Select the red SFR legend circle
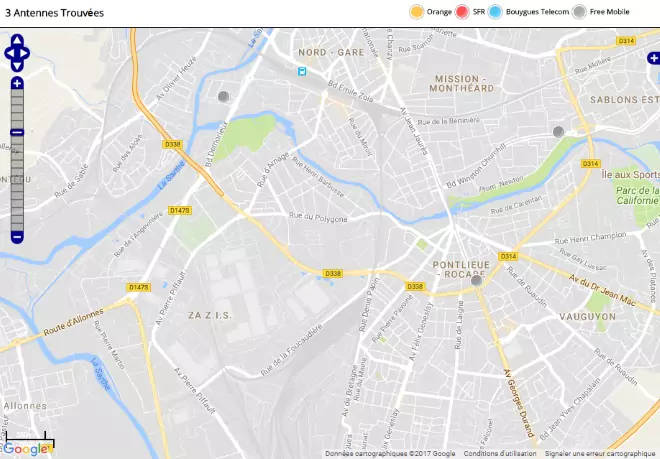Screen dimensions: 660x459 click(462, 12)
